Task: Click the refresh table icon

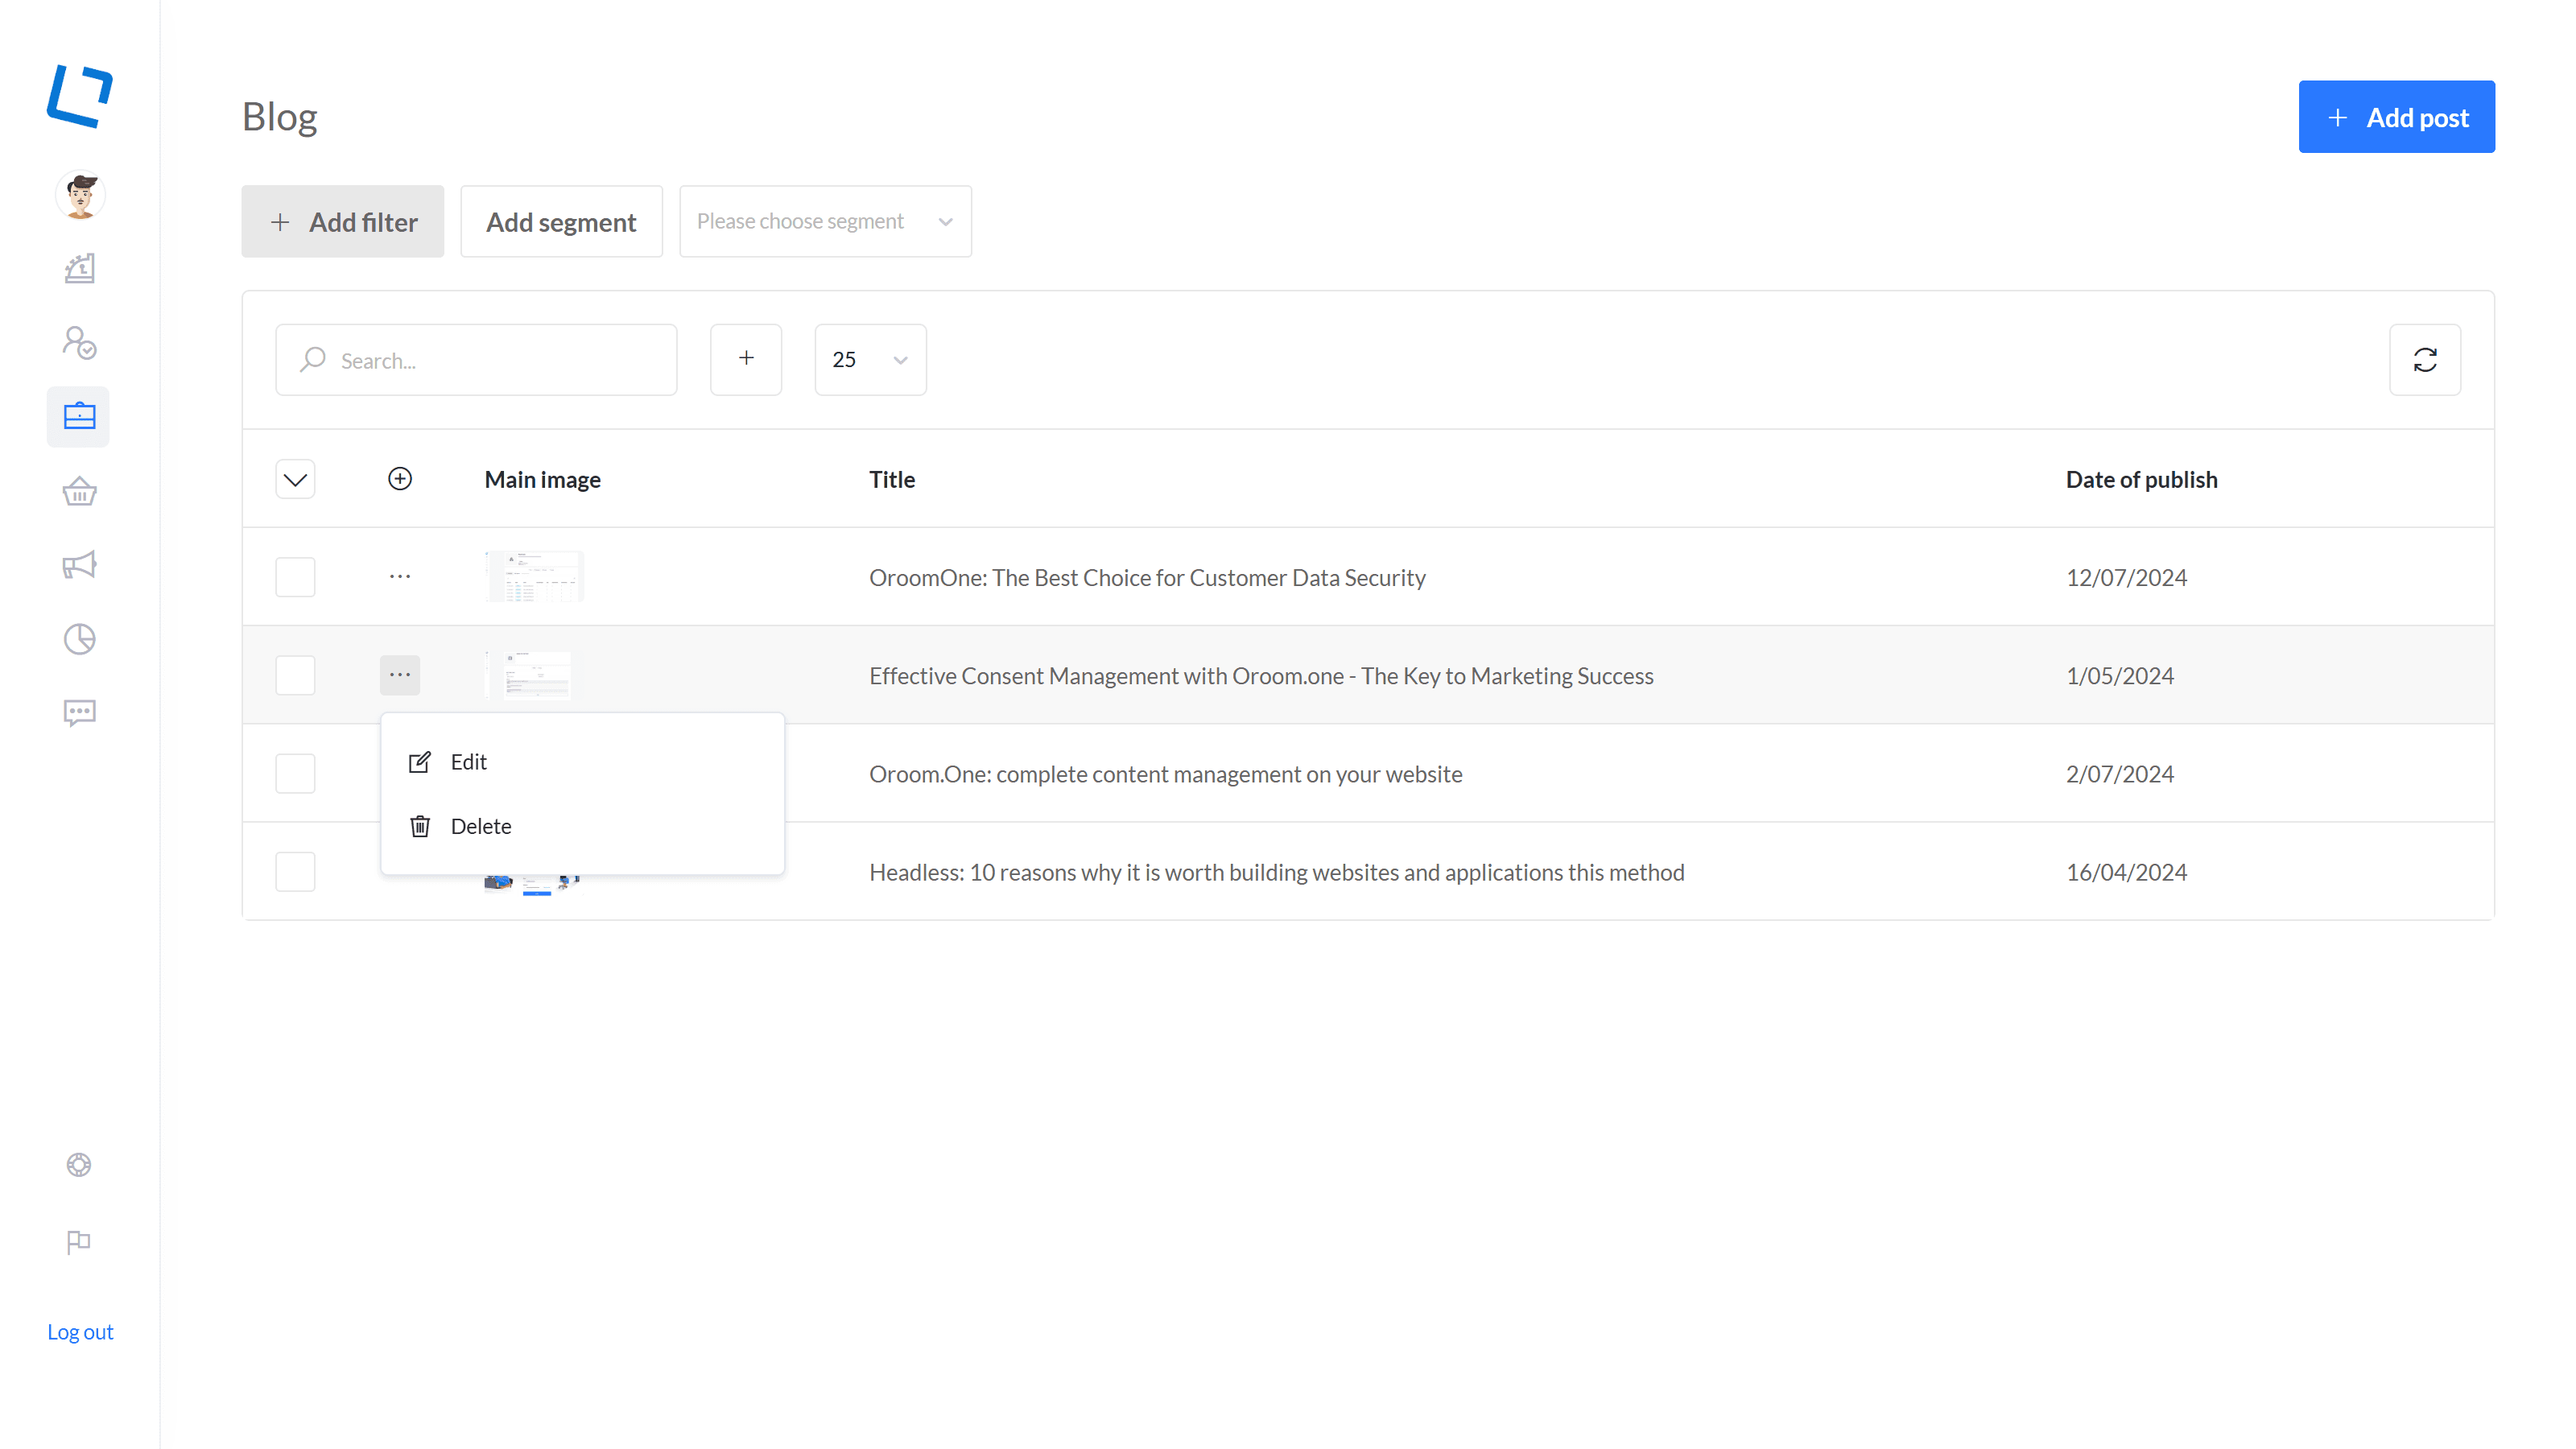Action: click(2424, 360)
